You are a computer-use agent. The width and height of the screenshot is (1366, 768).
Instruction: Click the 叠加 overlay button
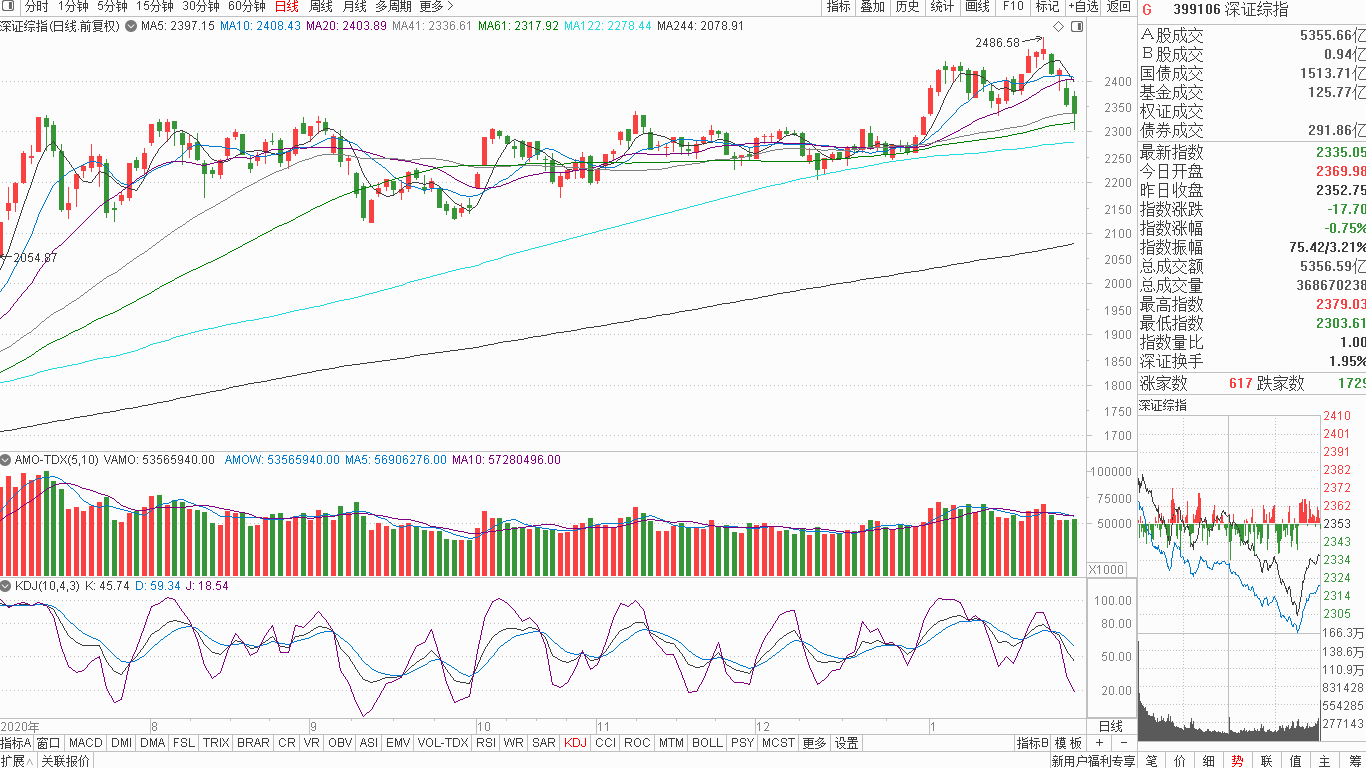coord(873,7)
